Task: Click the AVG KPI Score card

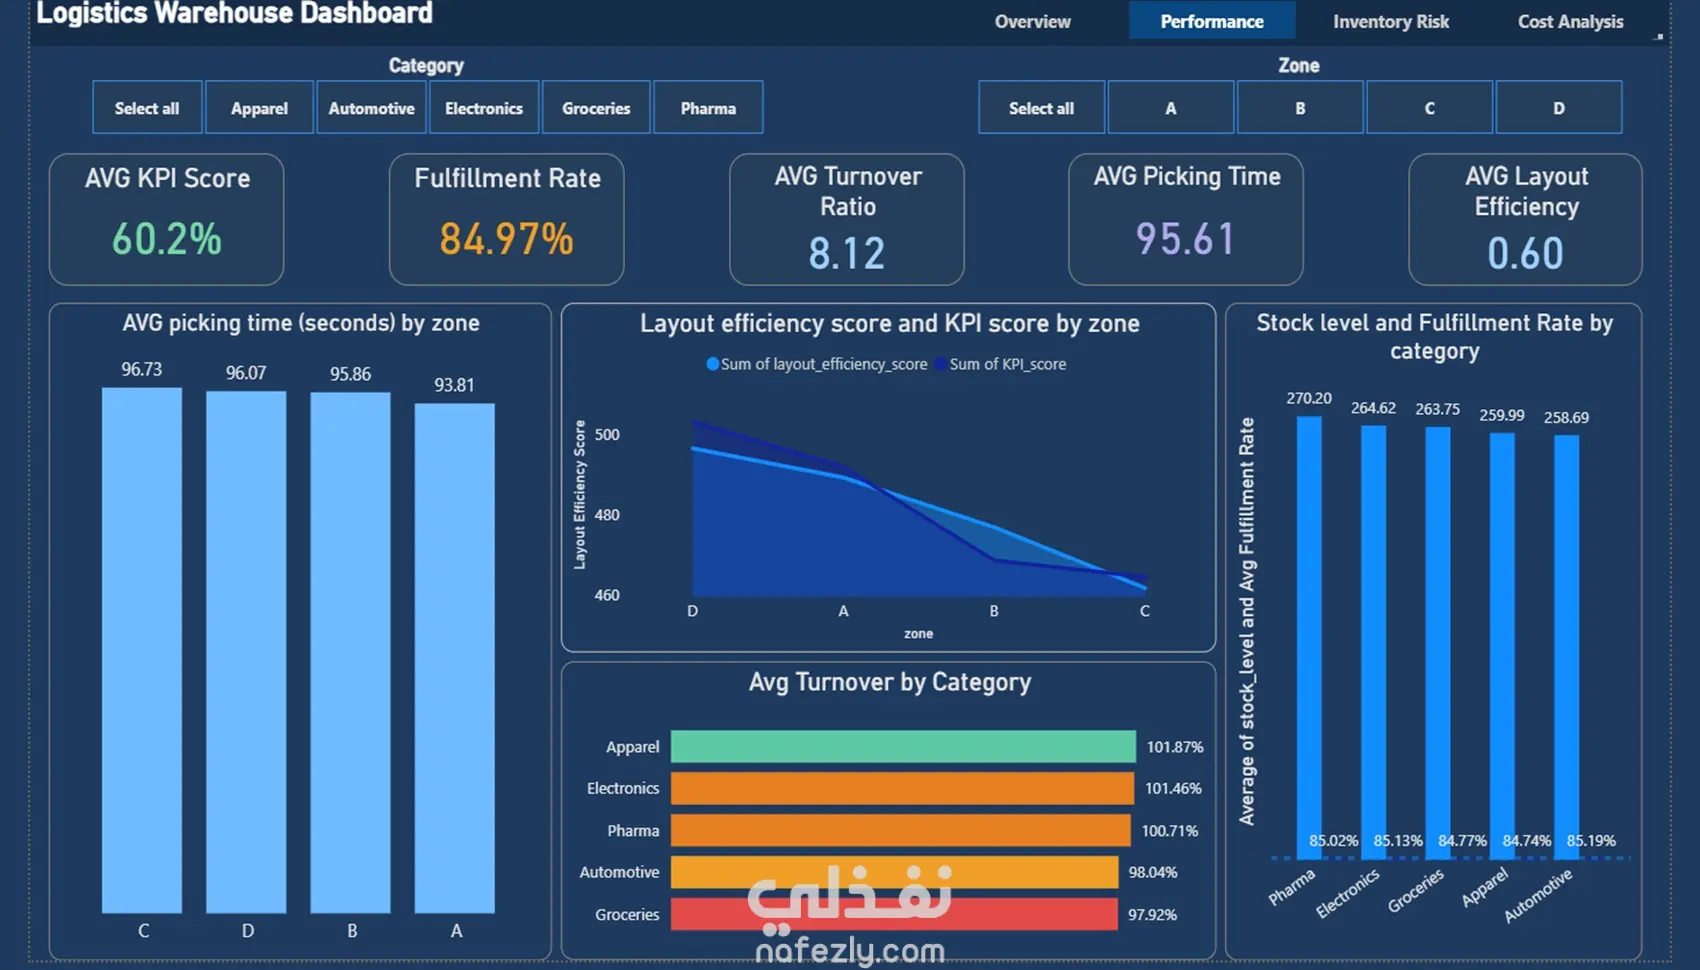Action: point(166,219)
